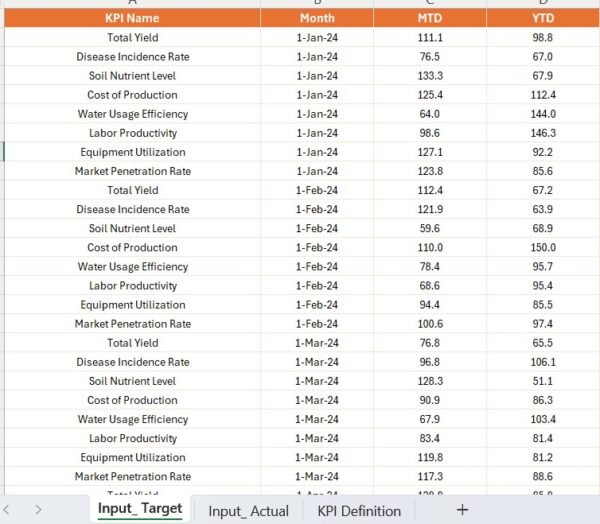This screenshot has height=524, width=600.
Task: Click MTD value 133.3
Action: (x=430, y=76)
